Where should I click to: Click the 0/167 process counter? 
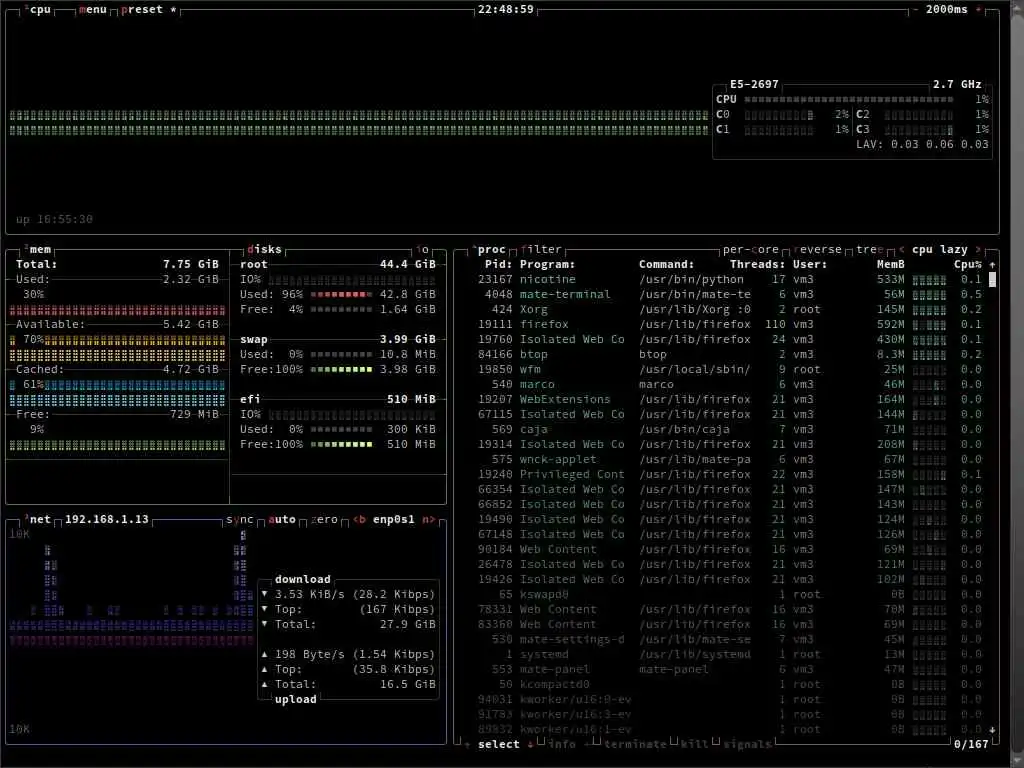pos(971,744)
